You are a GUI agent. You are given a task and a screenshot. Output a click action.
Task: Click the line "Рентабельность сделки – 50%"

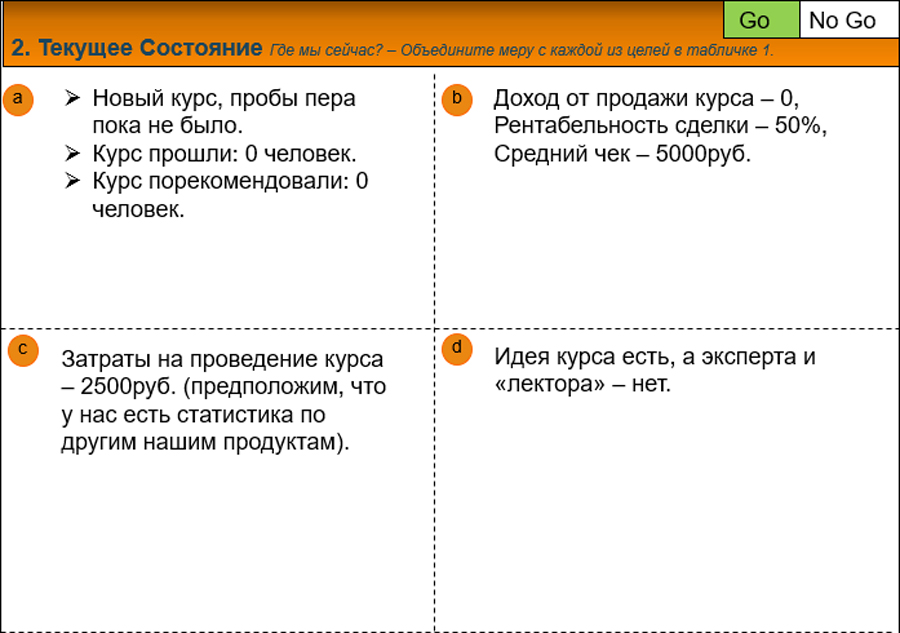point(661,127)
